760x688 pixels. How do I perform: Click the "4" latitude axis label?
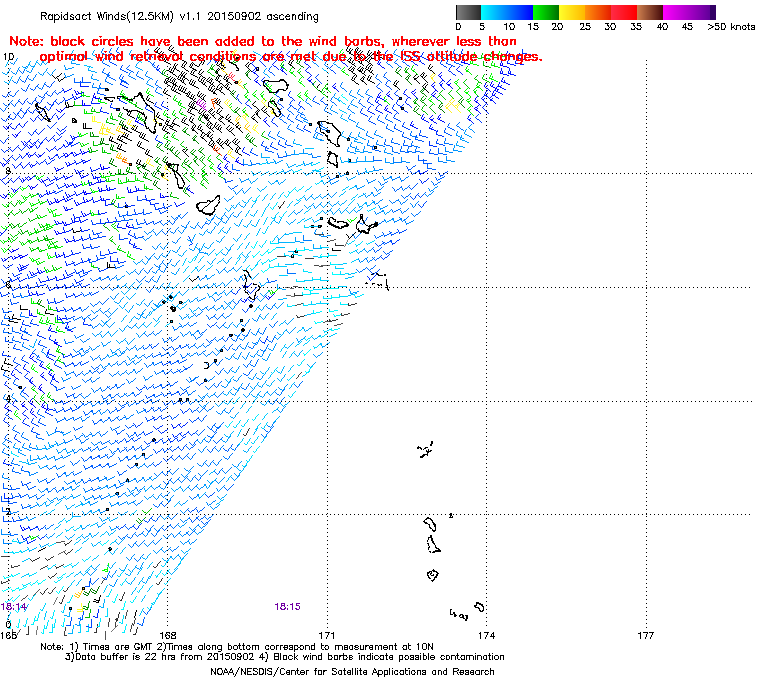coord(8,399)
